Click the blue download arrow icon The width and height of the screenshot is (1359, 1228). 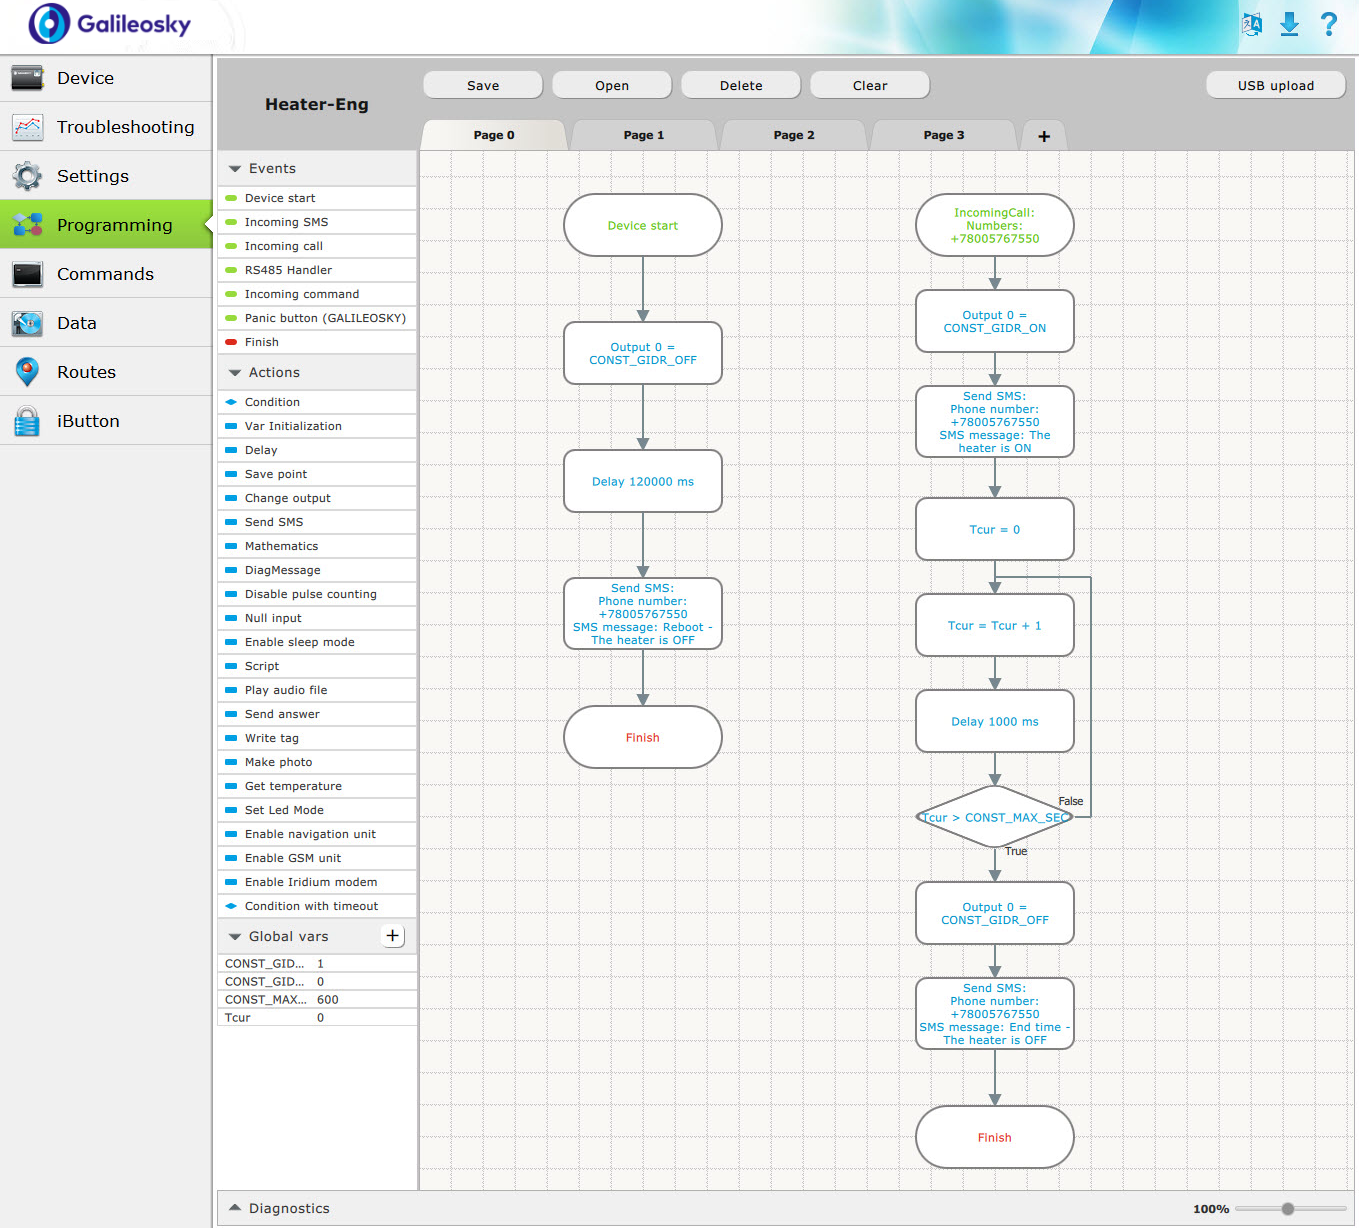1290,24
